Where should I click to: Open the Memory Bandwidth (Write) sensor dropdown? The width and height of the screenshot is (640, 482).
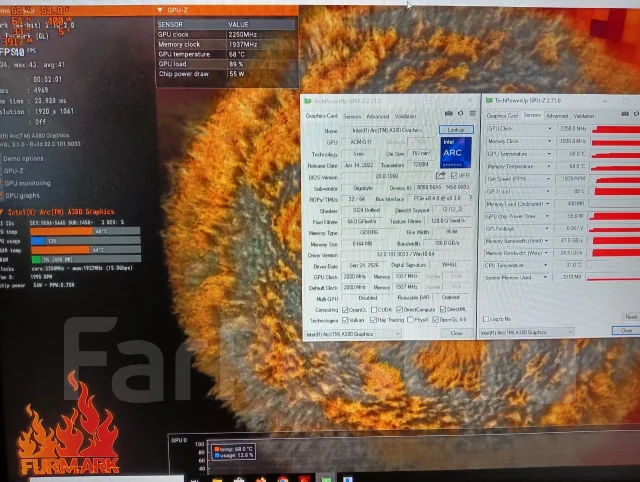[x=546, y=253]
